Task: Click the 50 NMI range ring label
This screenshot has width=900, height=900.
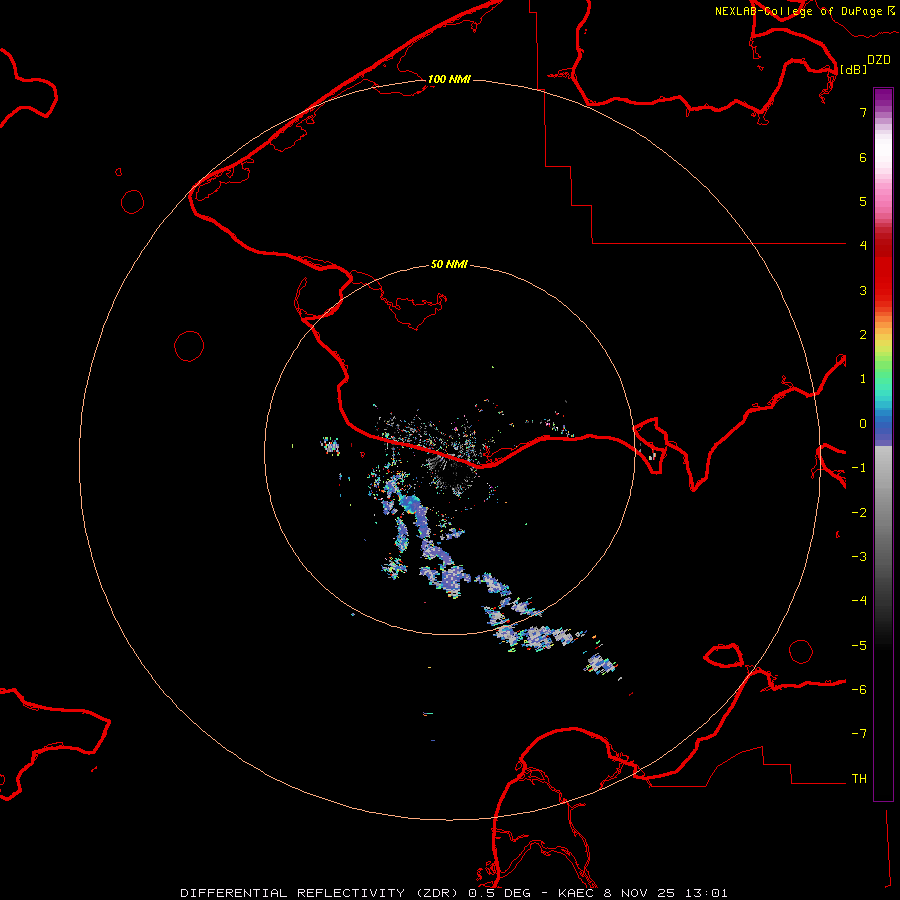Action: pos(449,265)
